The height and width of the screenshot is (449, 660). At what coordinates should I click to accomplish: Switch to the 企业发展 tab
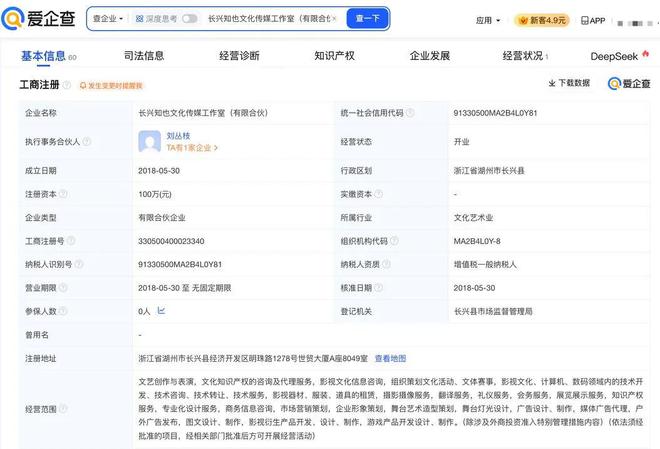[x=430, y=56]
